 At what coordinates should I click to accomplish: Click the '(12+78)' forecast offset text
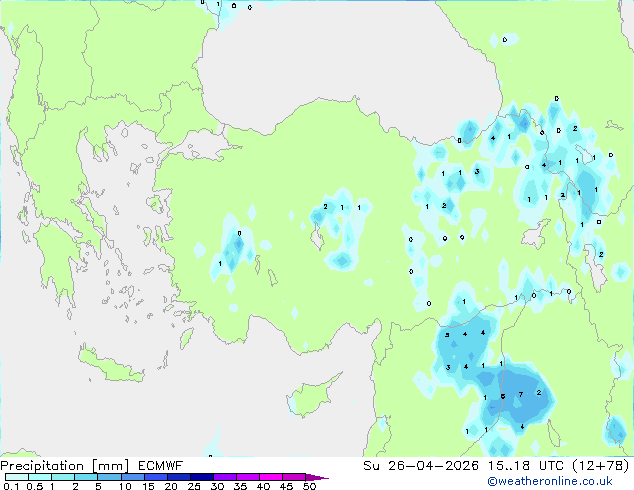click(x=601, y=466)
